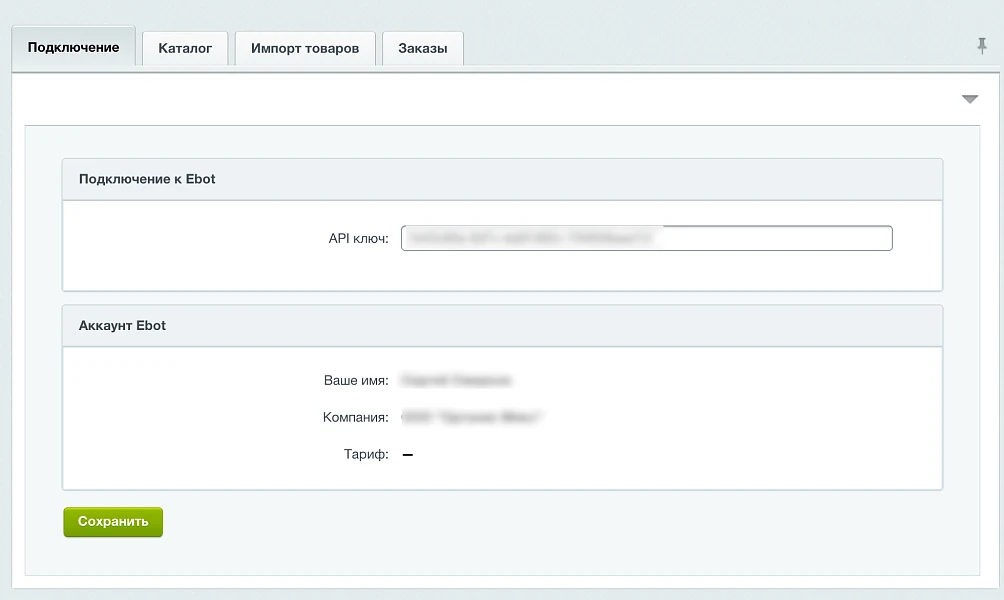This screenshot has height=600, width=1004.
Task: Click the dash value beside Тариф
Action: tap(408, 455)
